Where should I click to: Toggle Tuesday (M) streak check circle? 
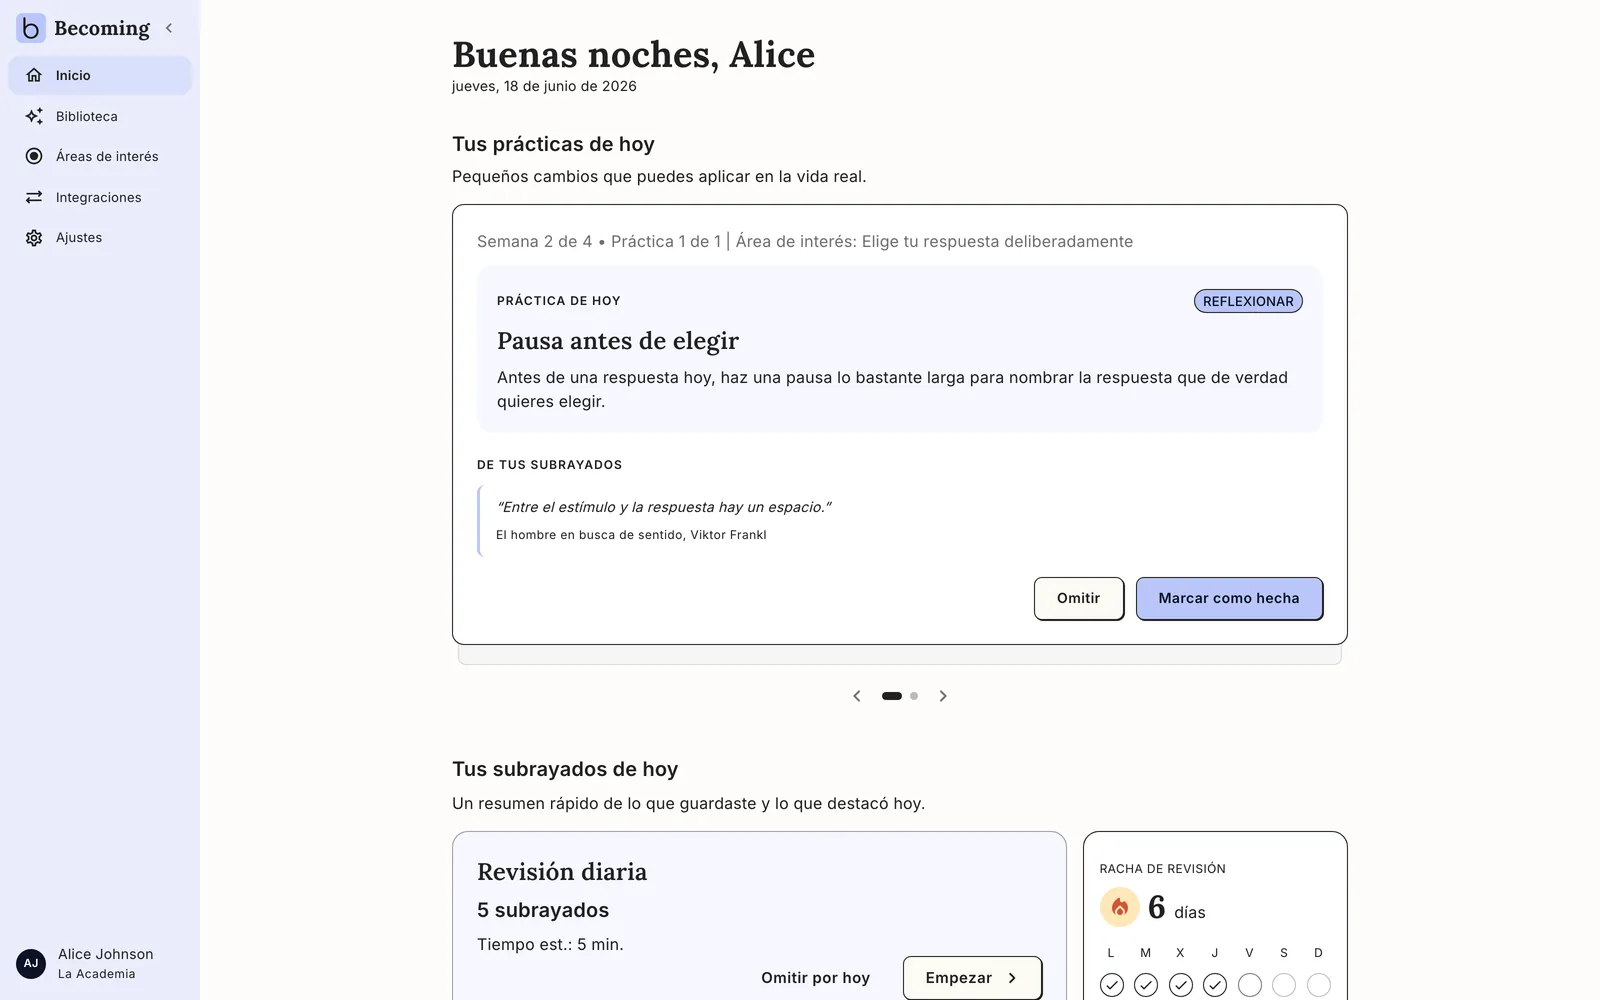[1146, 985]
